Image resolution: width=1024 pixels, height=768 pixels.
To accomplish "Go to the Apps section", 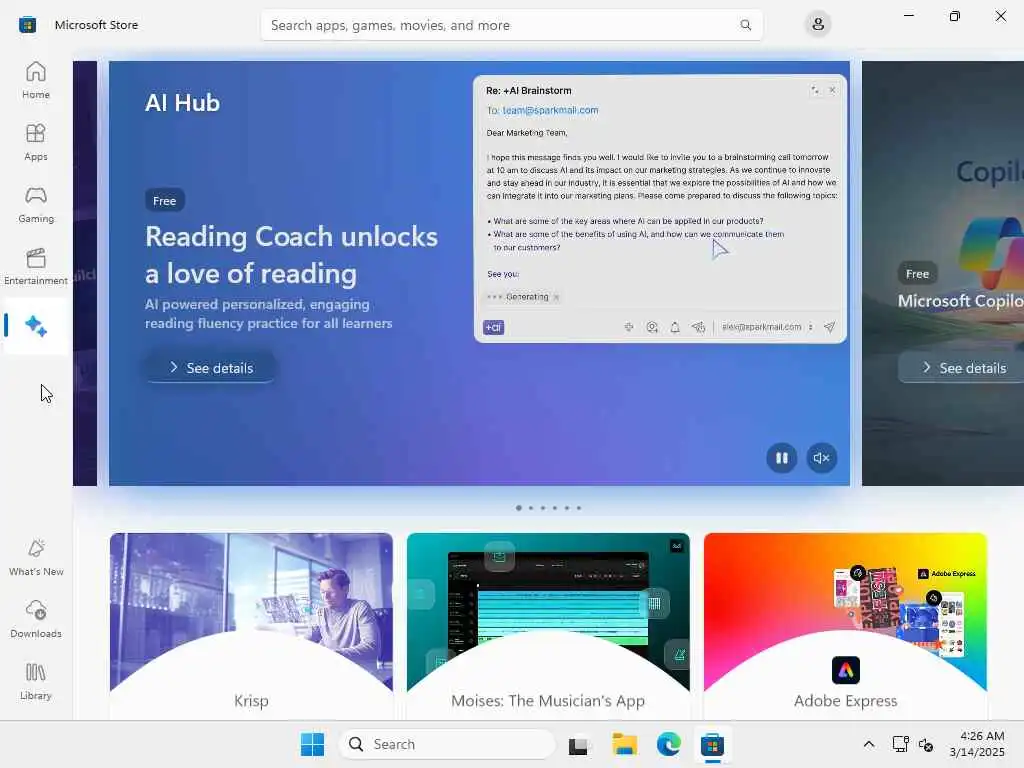I will point(36,142).
